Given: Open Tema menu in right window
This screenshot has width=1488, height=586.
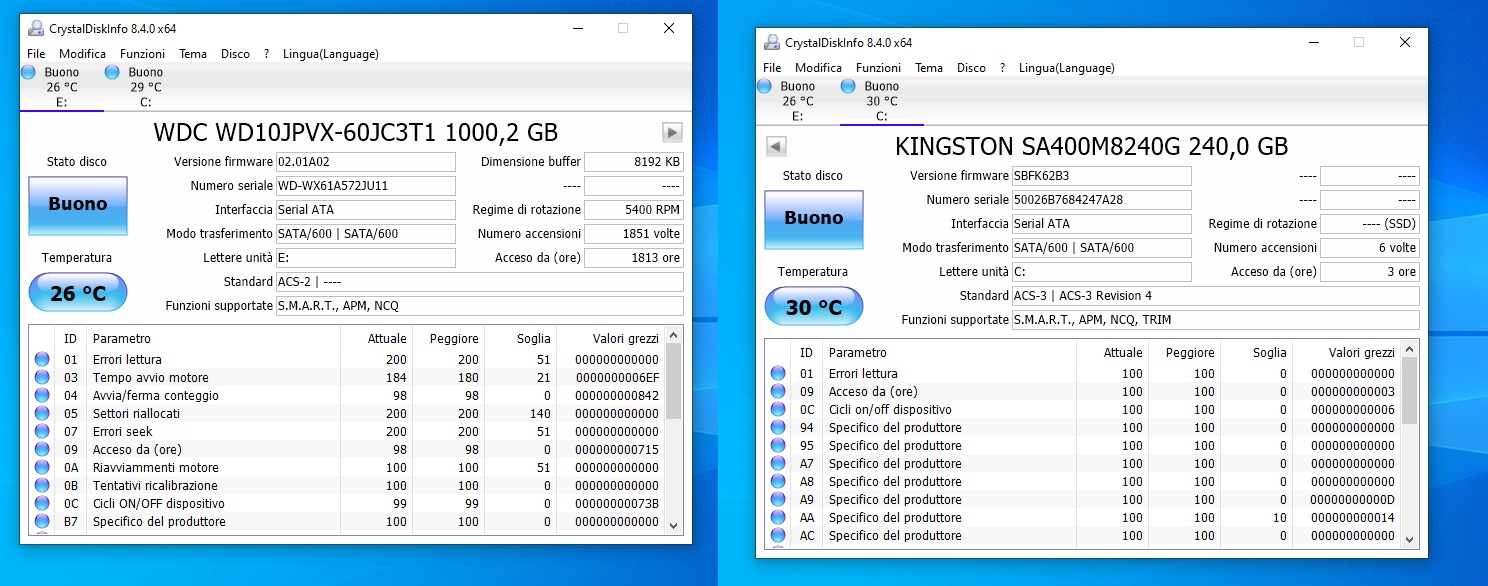Looking at the screenshot, I should (x=929, y=68).
